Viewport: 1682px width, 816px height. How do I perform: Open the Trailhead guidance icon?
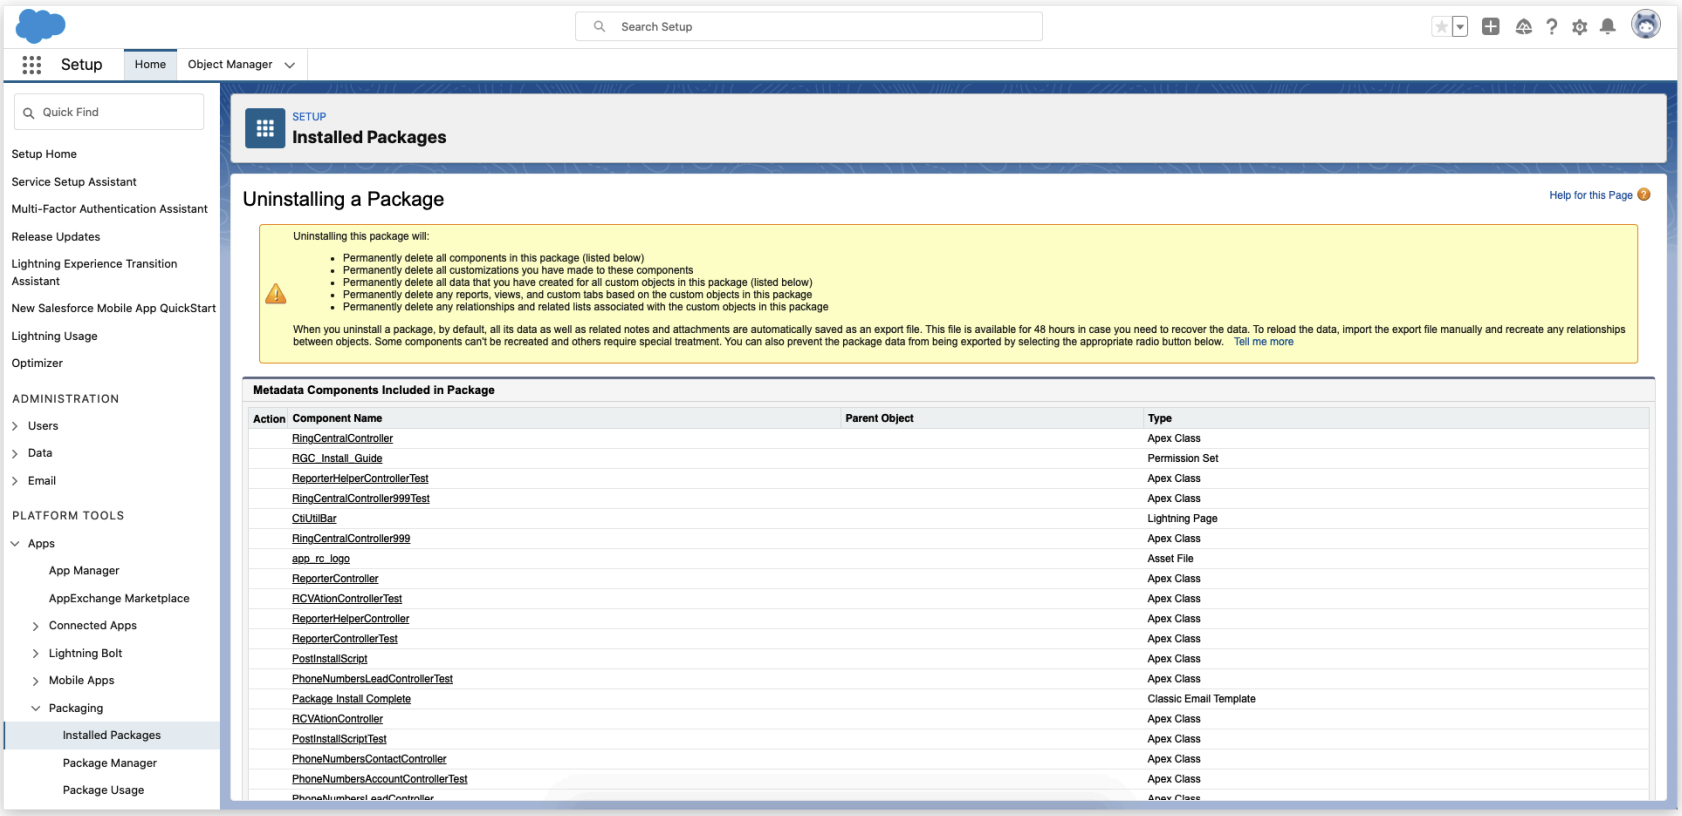pyautogui.click(x=1523, y=27)
